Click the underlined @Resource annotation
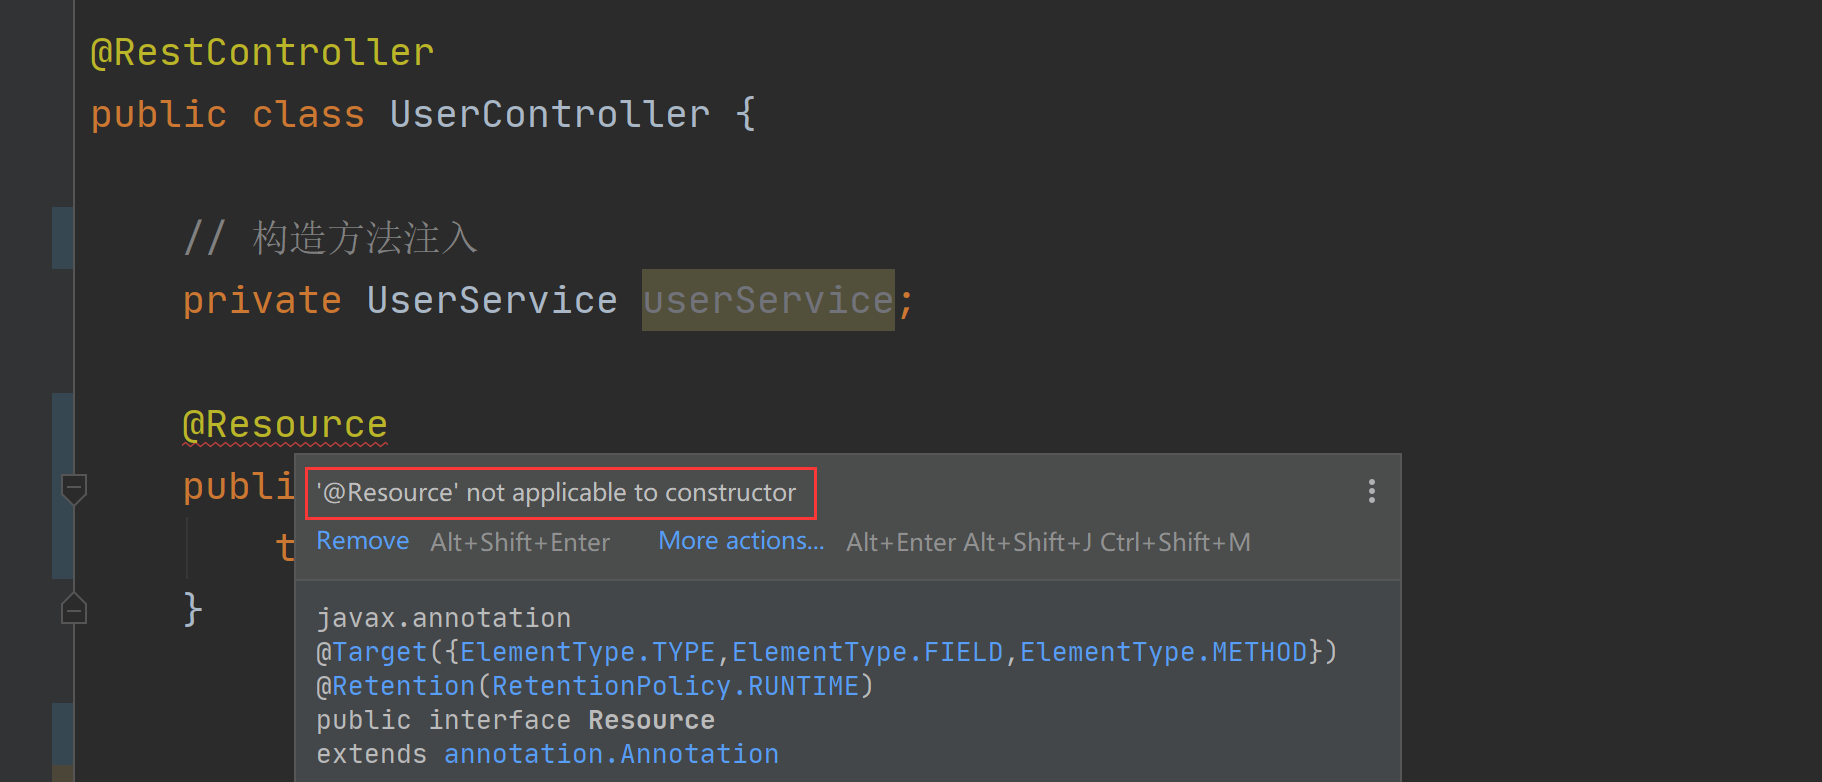 pos(285,424)
